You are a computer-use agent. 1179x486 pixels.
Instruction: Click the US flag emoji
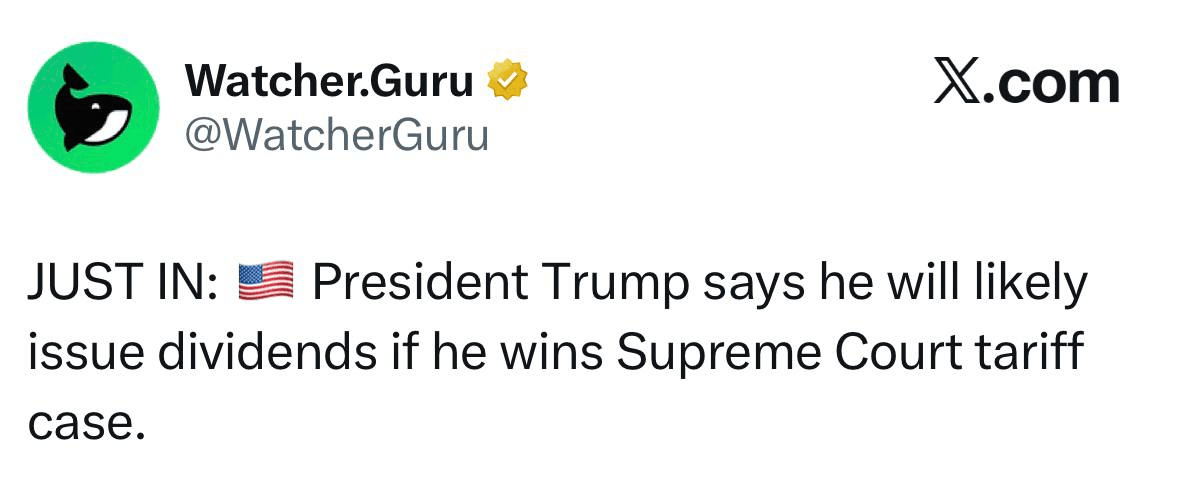point(265,283)
